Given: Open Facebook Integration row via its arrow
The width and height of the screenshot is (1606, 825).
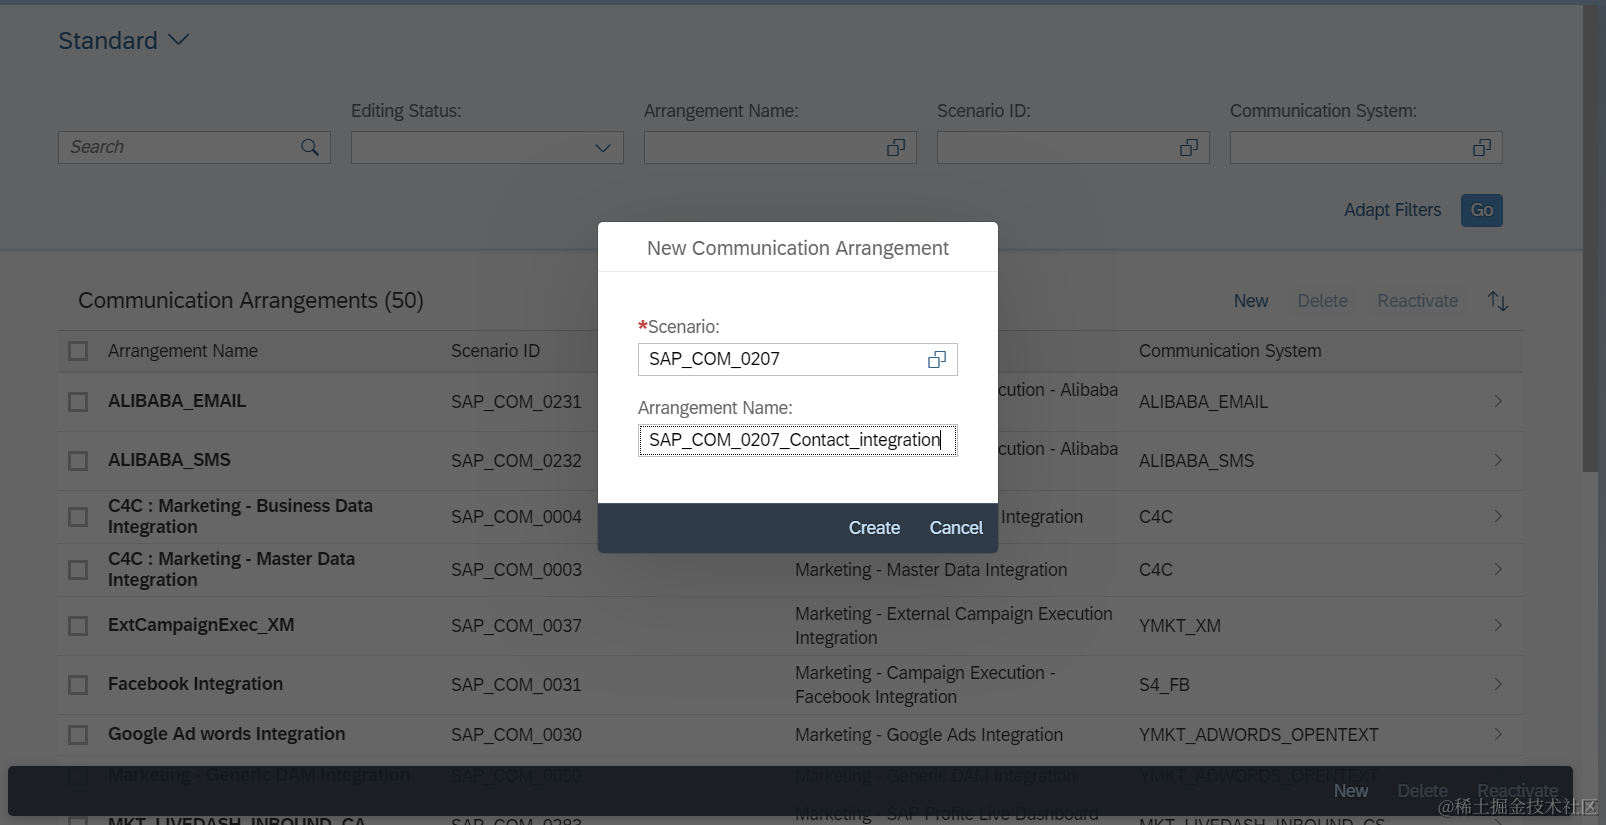Looking at the screenshot, I should point(1498,684).
